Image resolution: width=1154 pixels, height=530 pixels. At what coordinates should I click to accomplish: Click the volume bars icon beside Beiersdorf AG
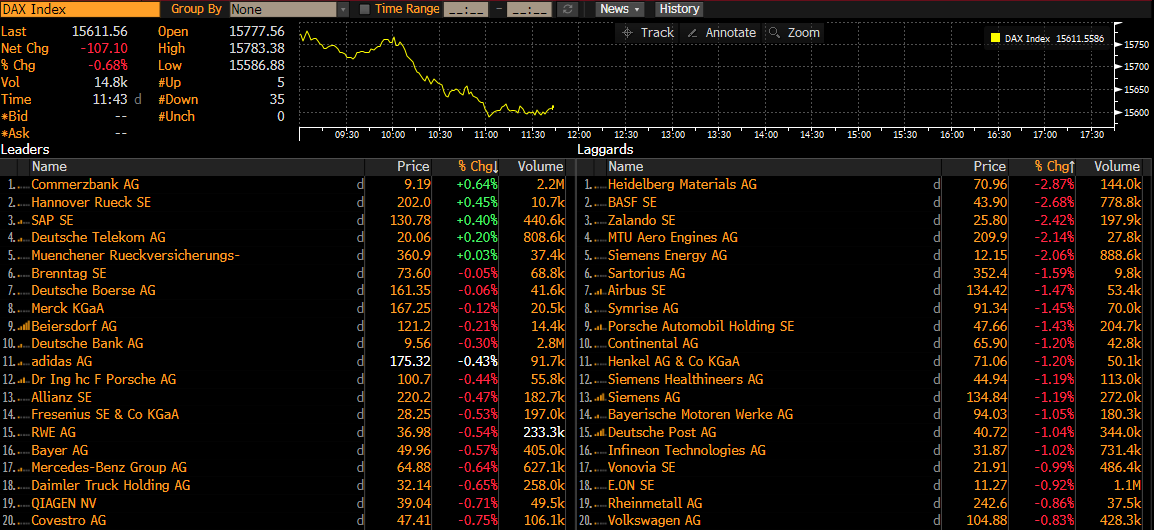coord(22,326)
